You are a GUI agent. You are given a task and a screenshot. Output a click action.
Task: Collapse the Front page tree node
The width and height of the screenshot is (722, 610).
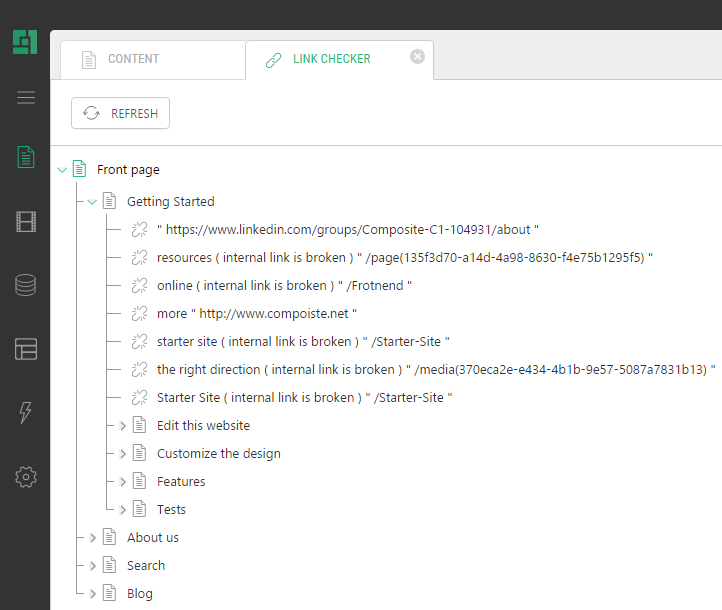click(62, 170)
